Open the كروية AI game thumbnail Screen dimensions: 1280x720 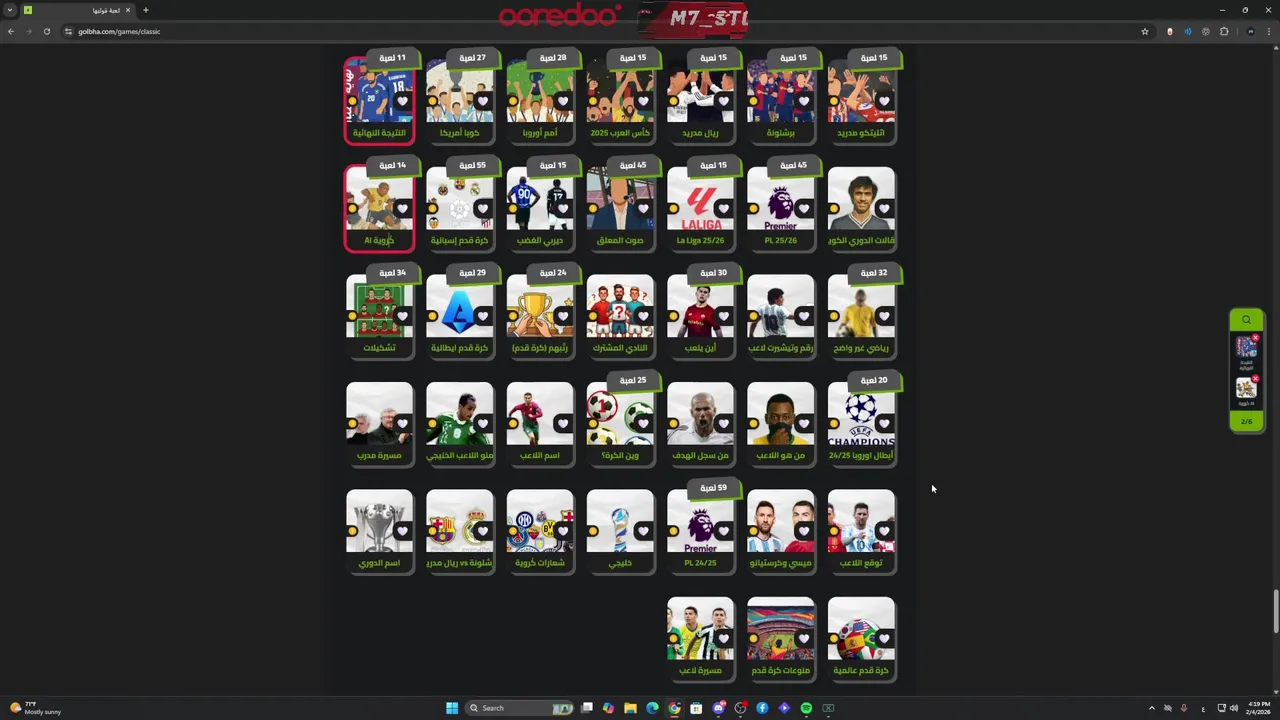(379, 200)
